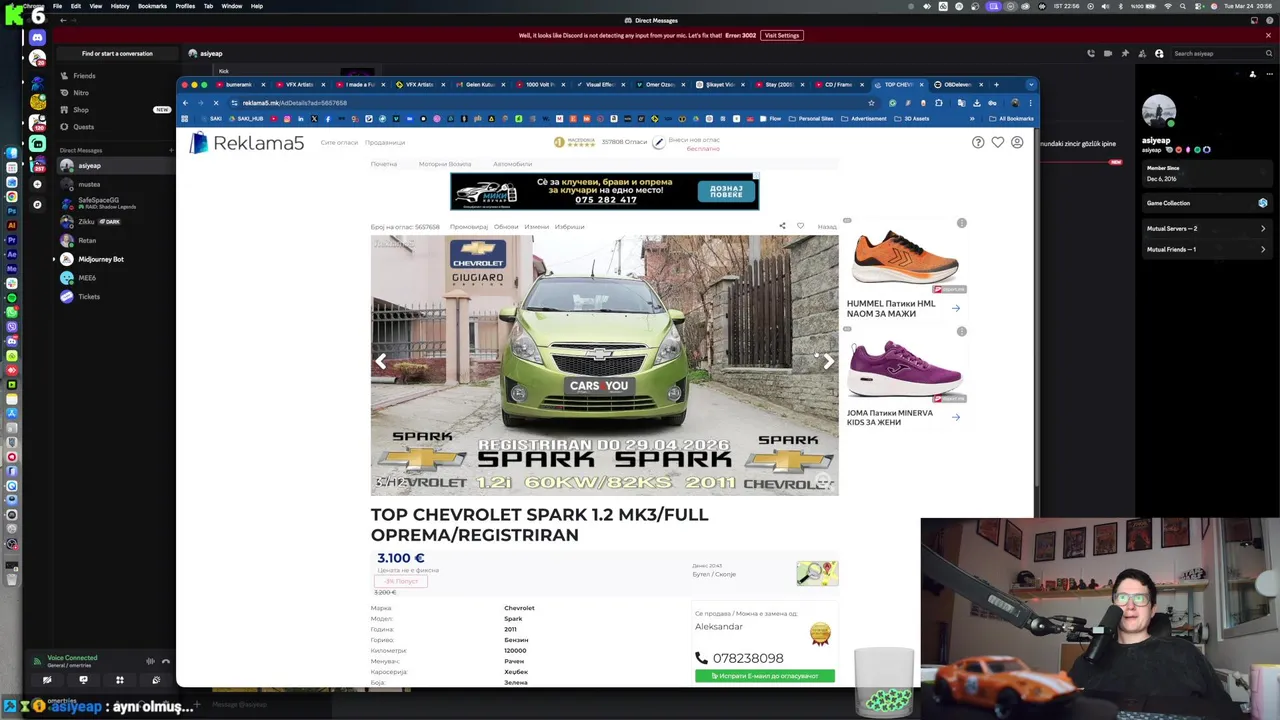The image size is (1280, 720).
Task: Click the purple JOMA shoe thumbnail
Action: coord(905,367)
